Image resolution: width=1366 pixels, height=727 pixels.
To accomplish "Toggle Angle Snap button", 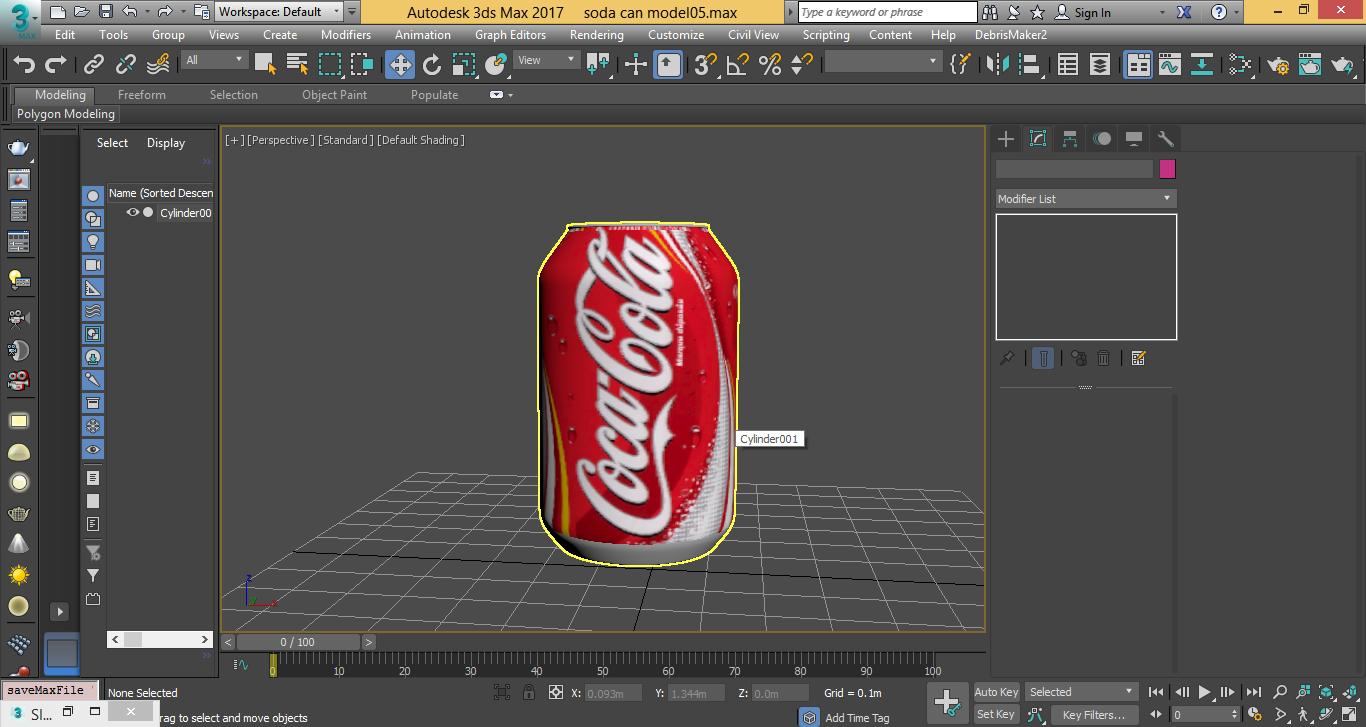I will point(738,65).
